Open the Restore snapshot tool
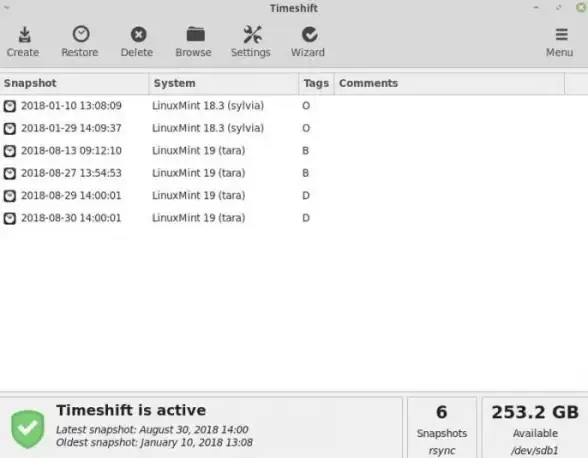The width and height of the screenshot is (588, 458). coord(80,42)
